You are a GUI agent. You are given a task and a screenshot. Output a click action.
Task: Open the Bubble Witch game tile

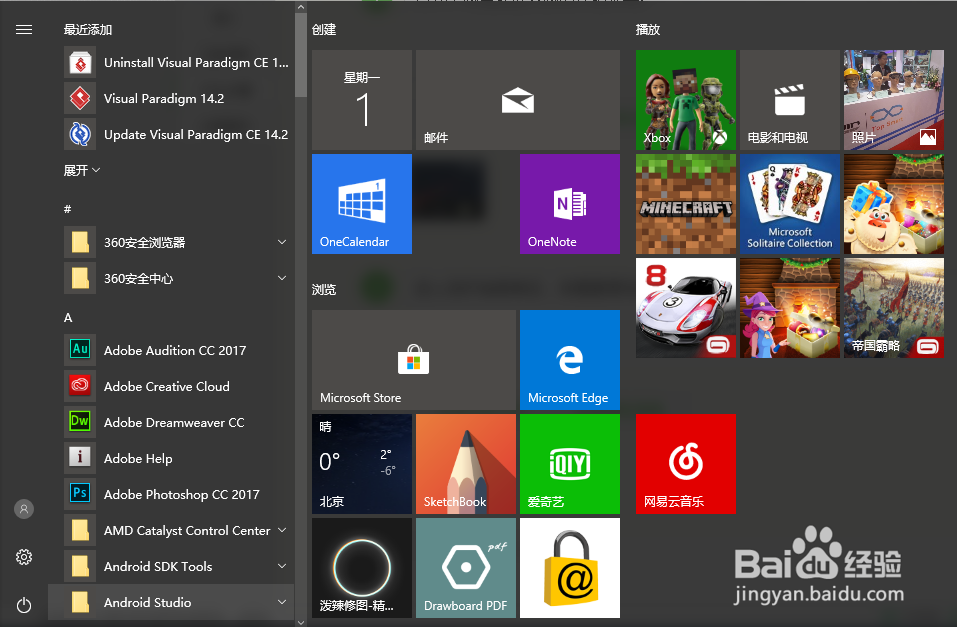[790, 308]
